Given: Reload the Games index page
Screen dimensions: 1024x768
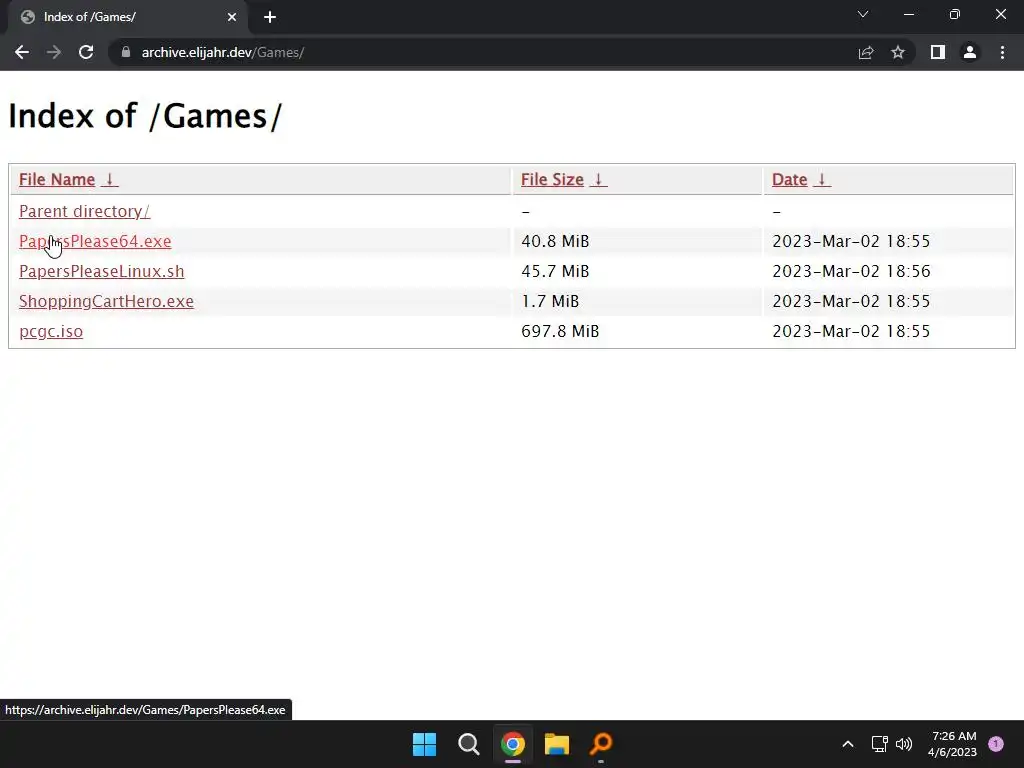Looking at the screenshot, I should tap(86, 52).
